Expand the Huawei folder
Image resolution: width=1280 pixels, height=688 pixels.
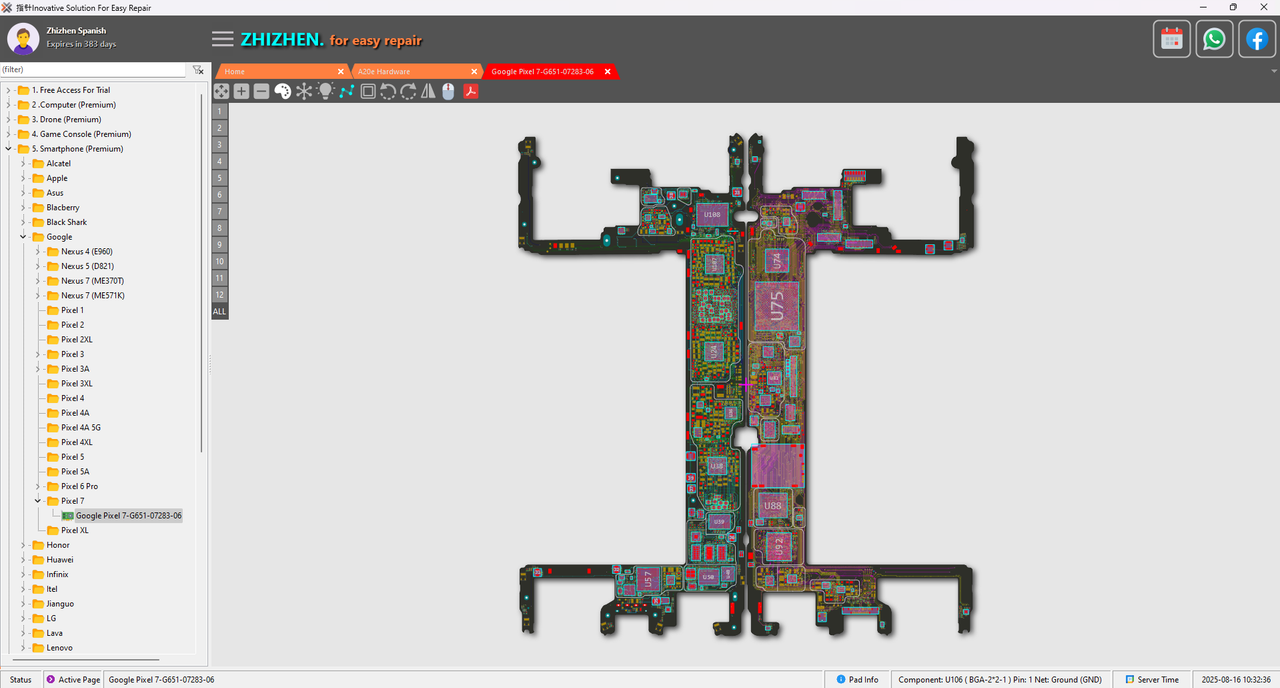coord(23,560)
